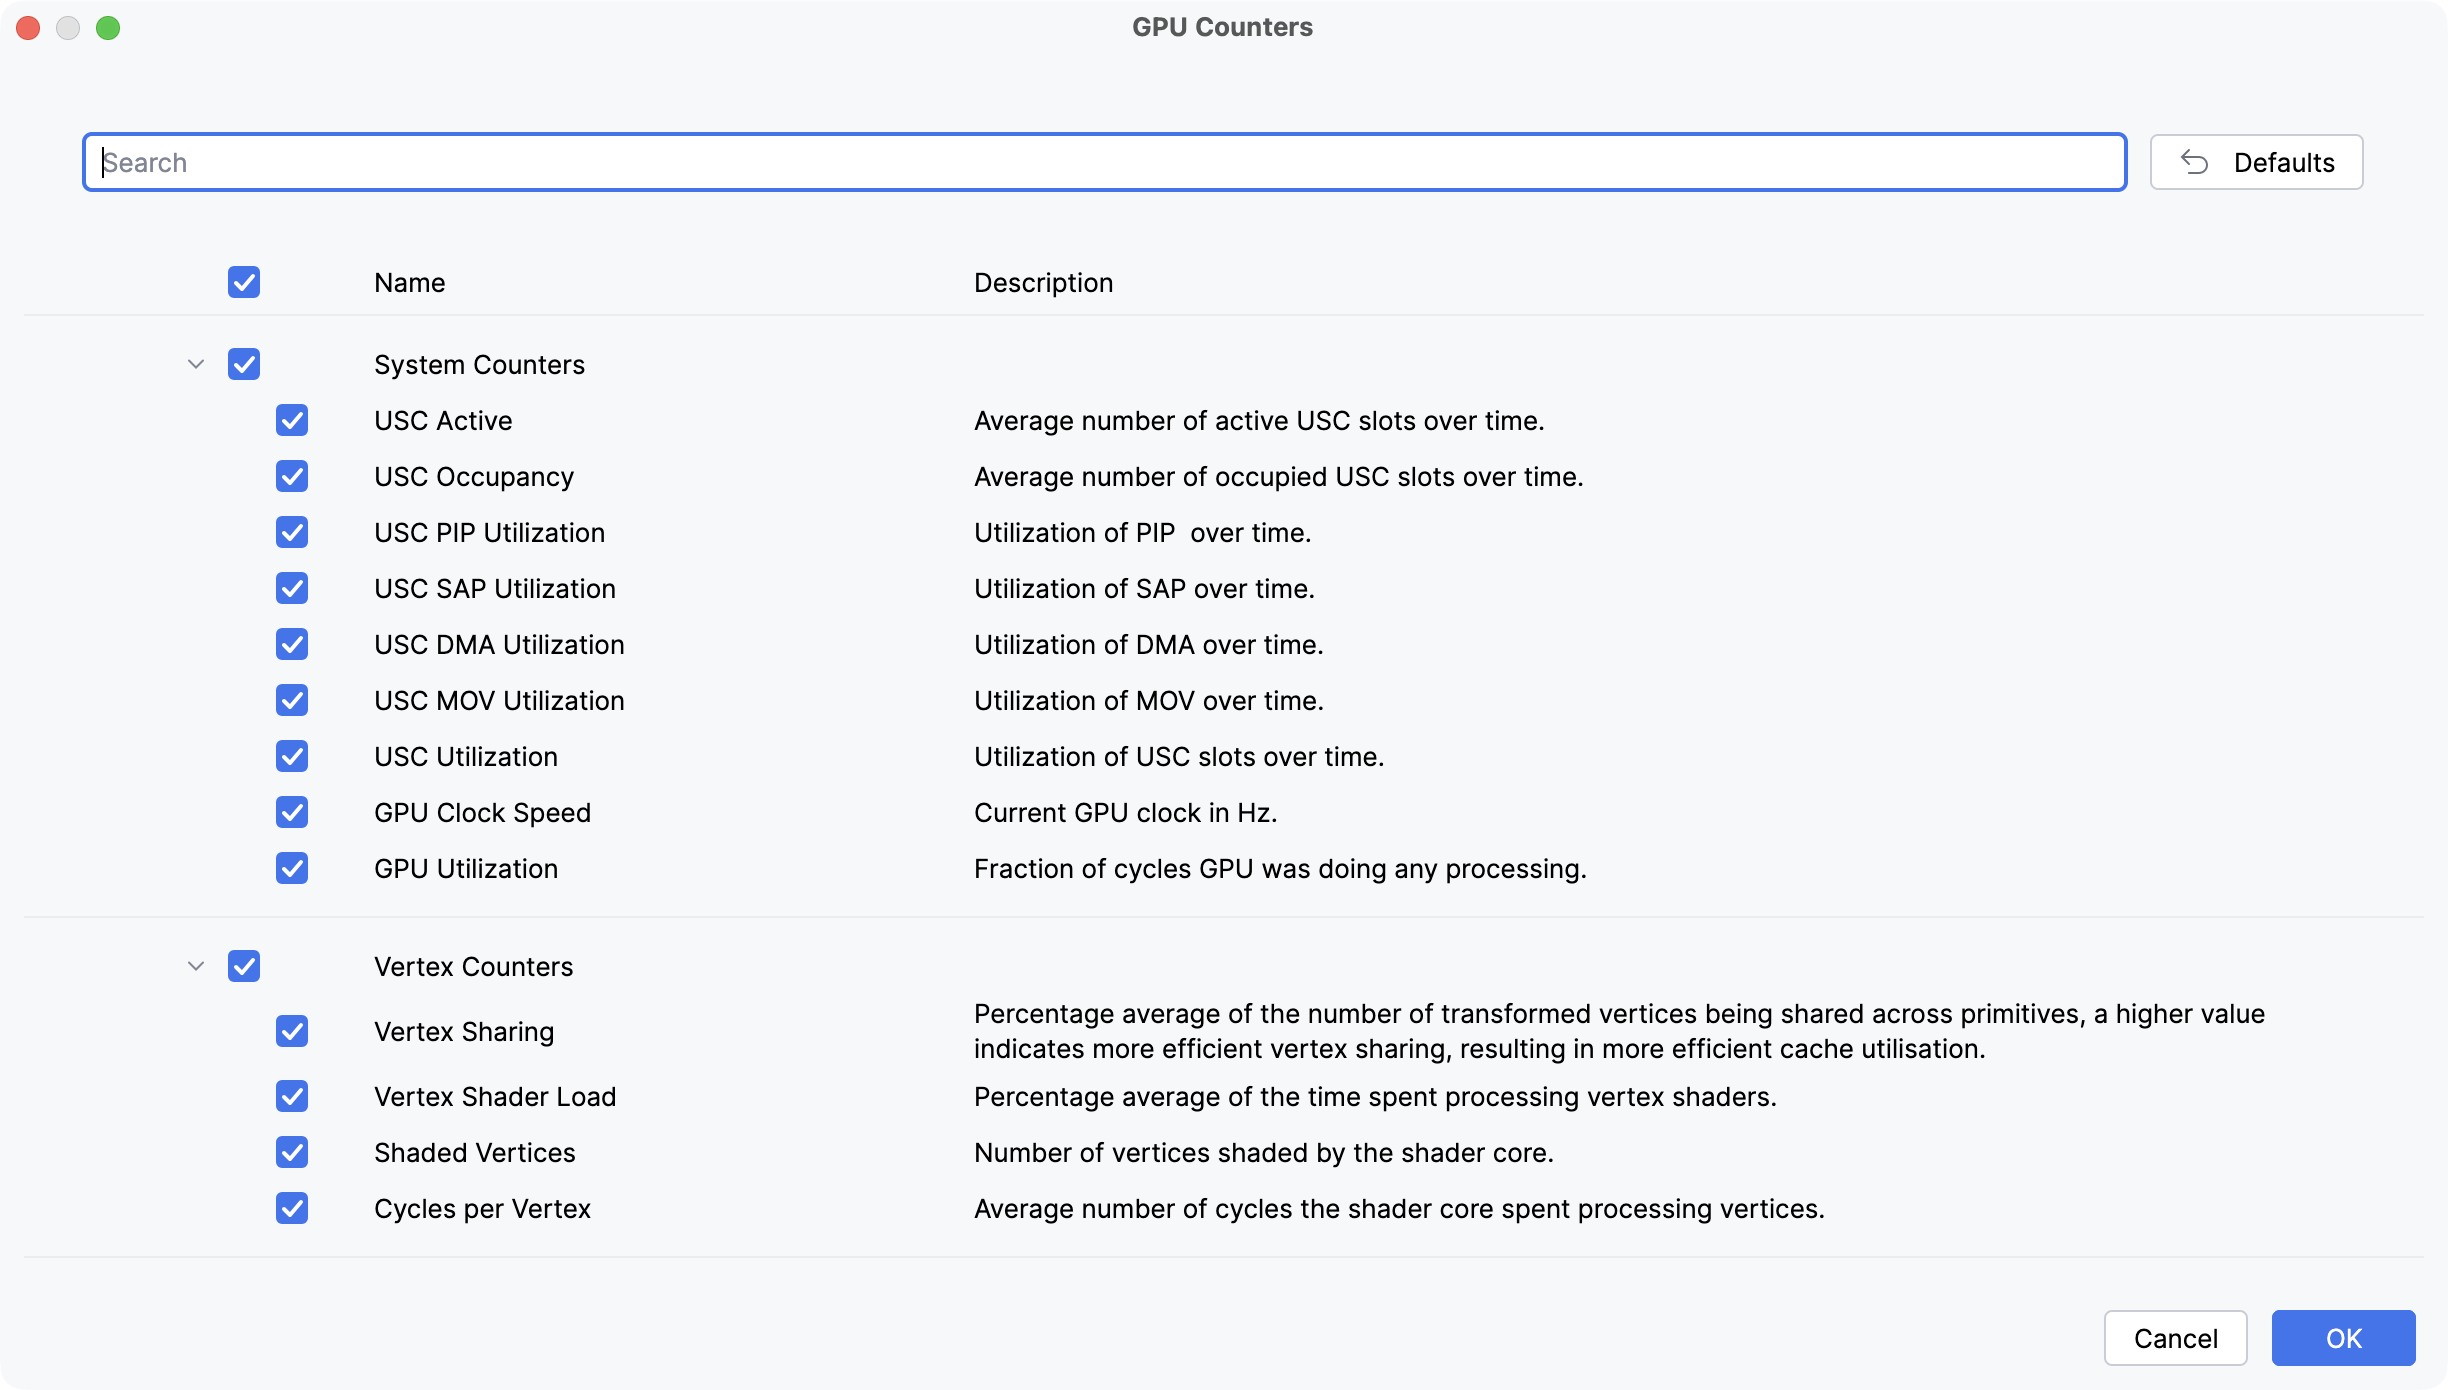The image size is (2448, 1390).
Task: Toggle the select-all checkbox in the header
Action: 244,282
